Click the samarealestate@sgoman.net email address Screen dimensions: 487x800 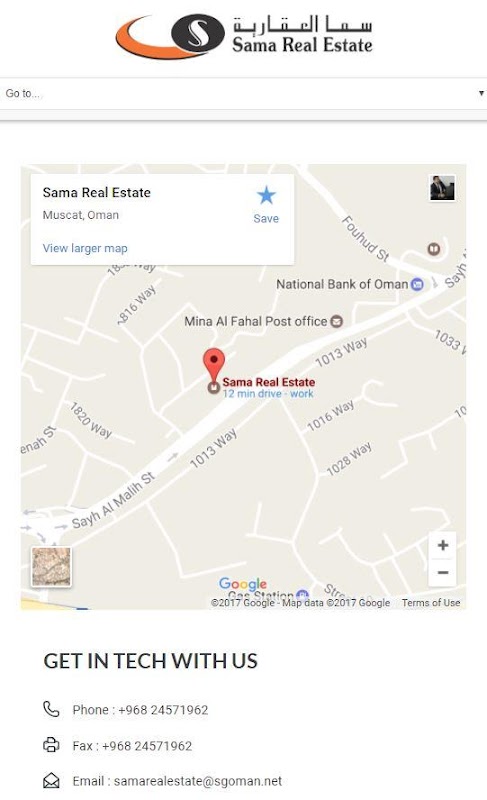(198, 781)
